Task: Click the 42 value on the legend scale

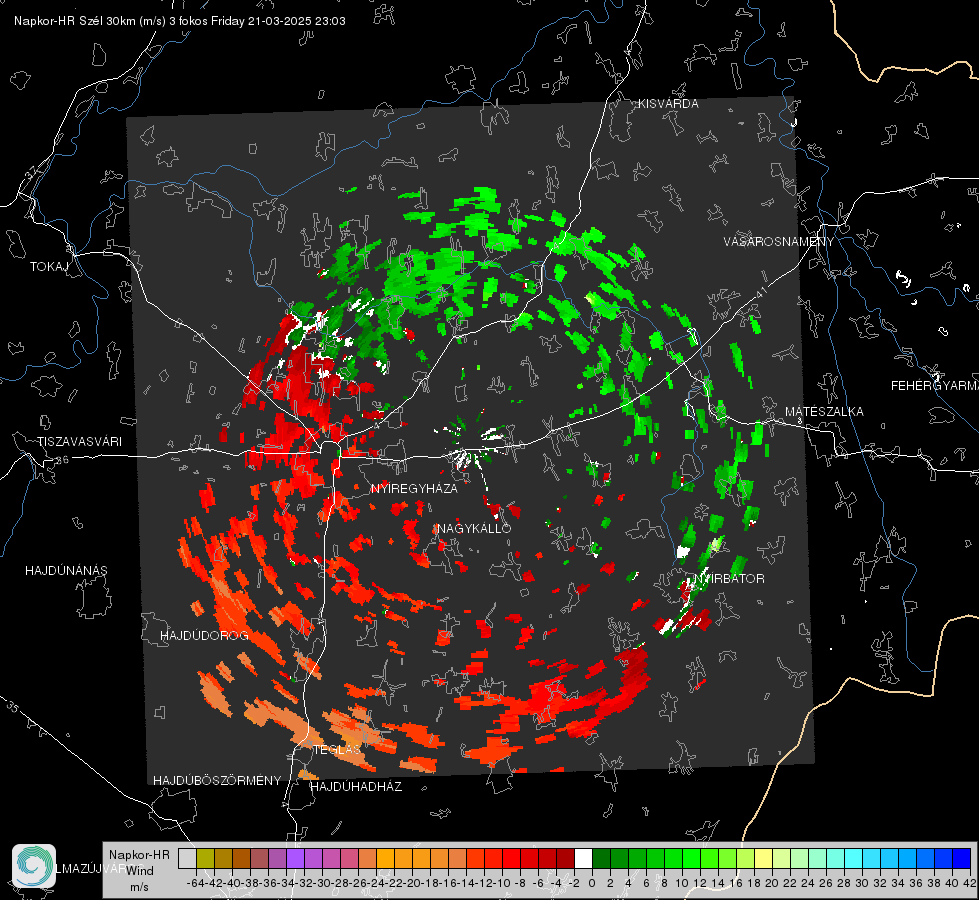Action: click(x=970, y=883)
